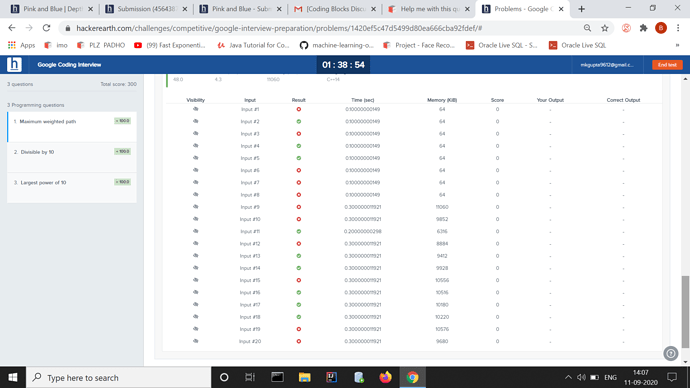690x388 pixels.
Task: Toggle visibility icon for Input #7
Action: [195, 182]
